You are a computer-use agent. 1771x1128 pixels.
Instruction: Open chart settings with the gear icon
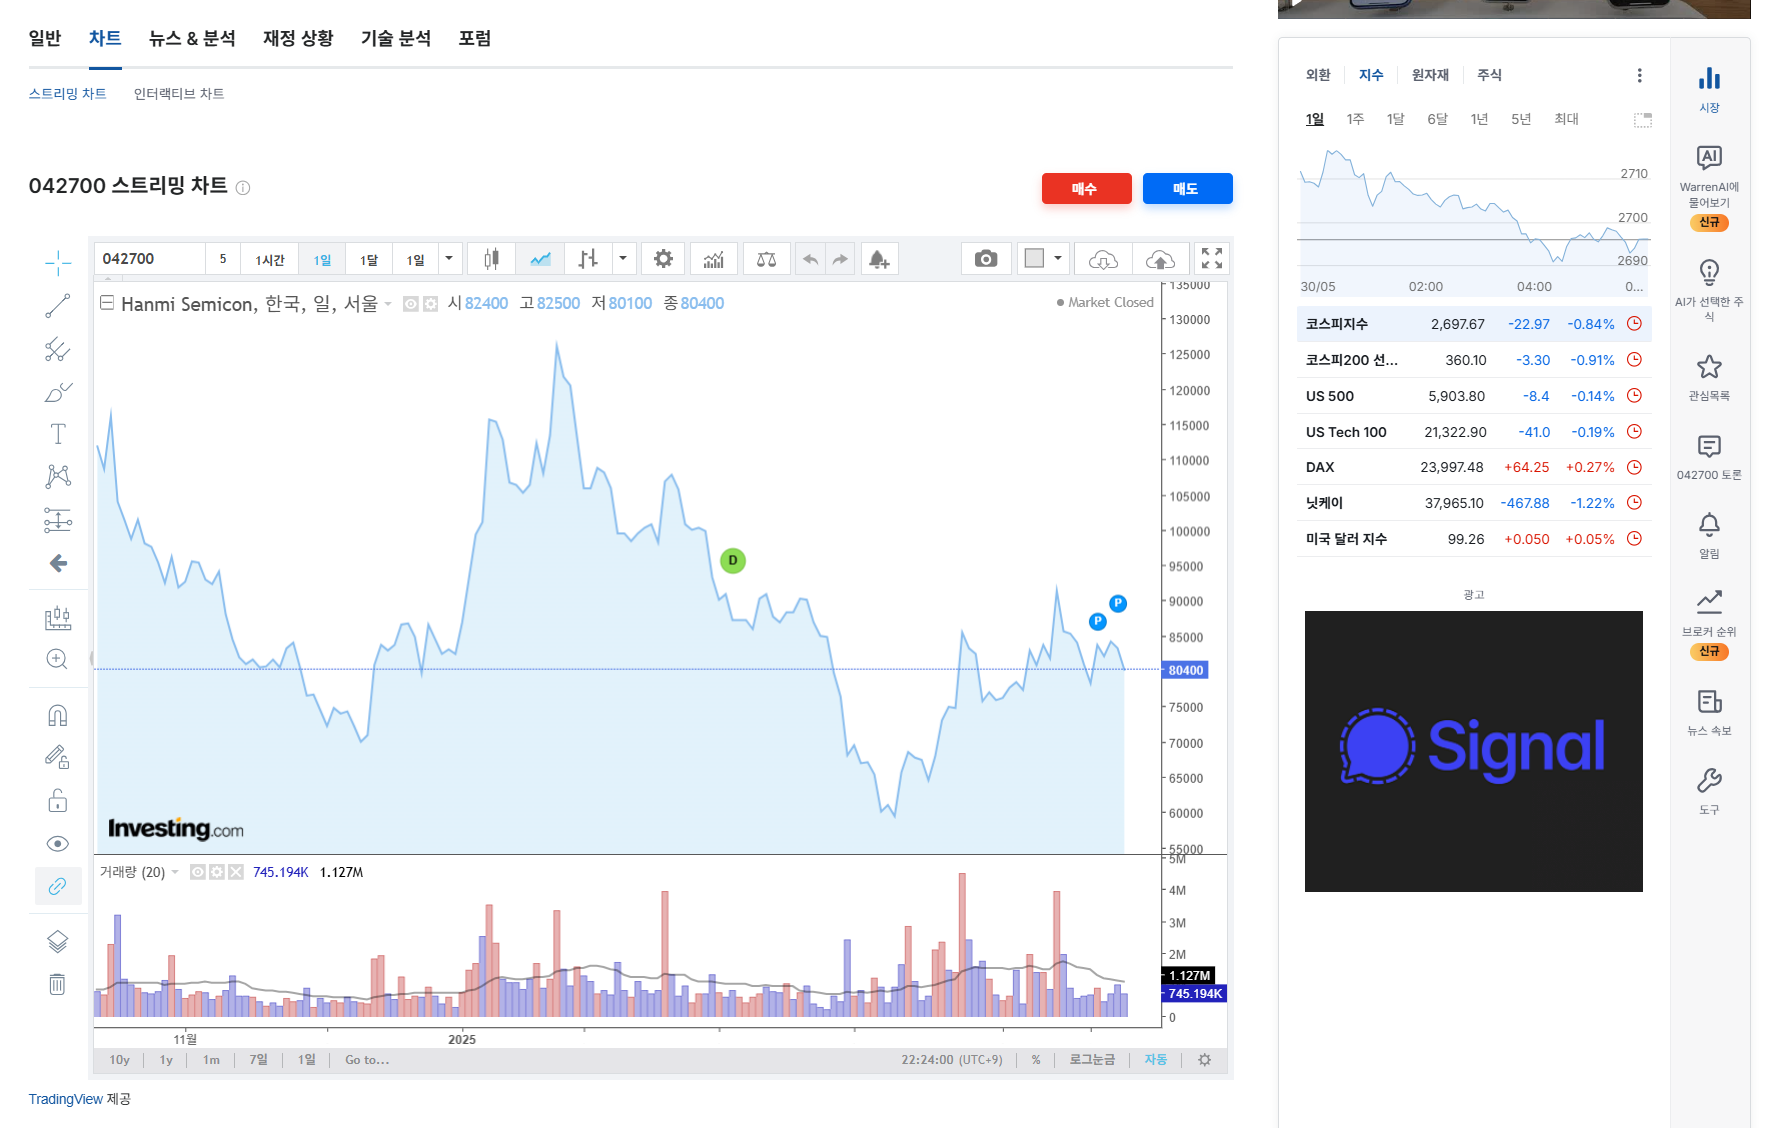pyautogui.click(x=663, y=258)
